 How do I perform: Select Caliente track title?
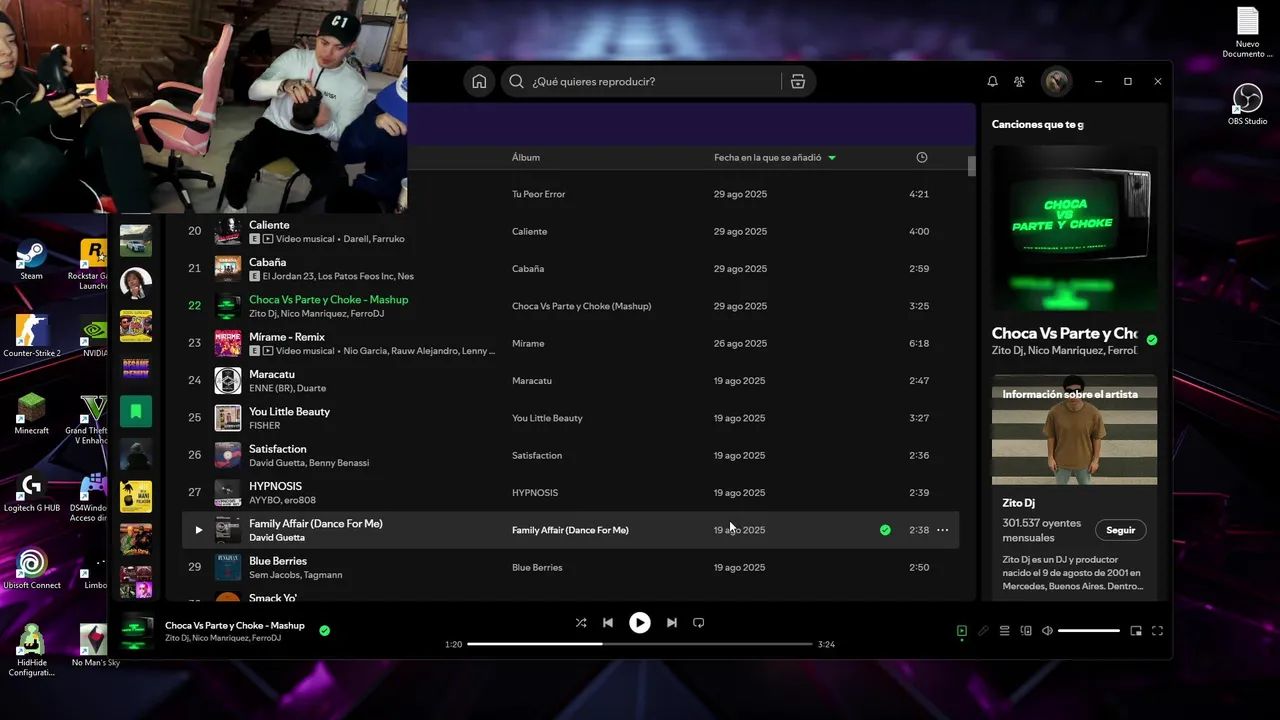(269, 225)
